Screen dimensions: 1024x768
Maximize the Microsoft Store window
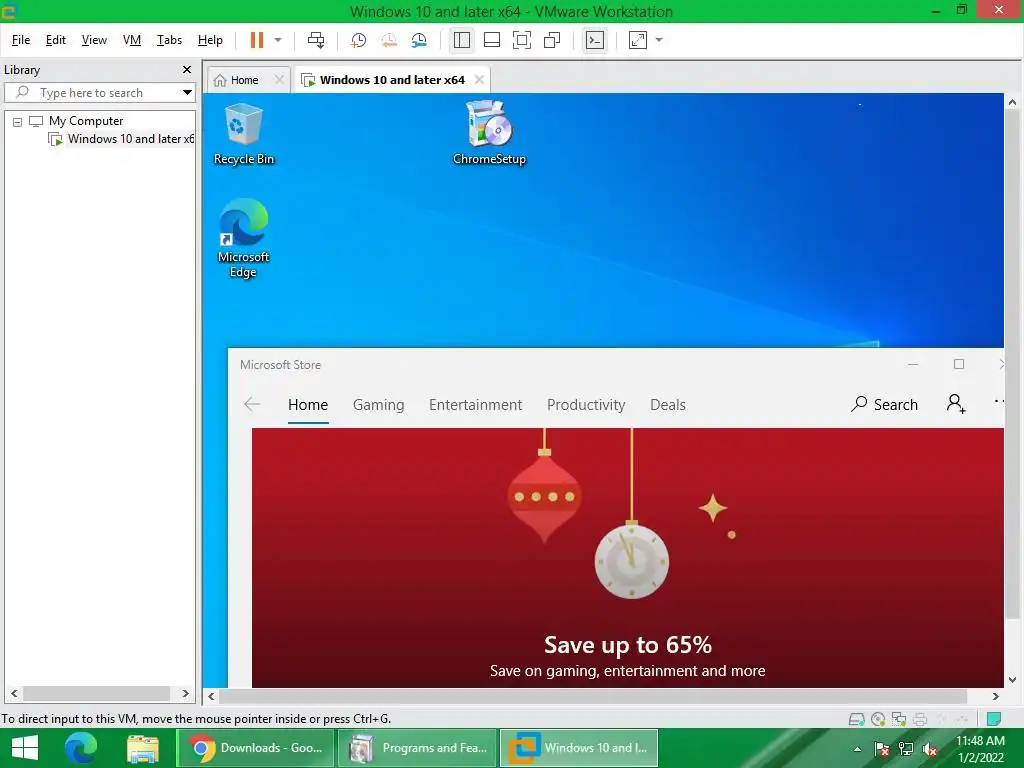coord(959,364)
